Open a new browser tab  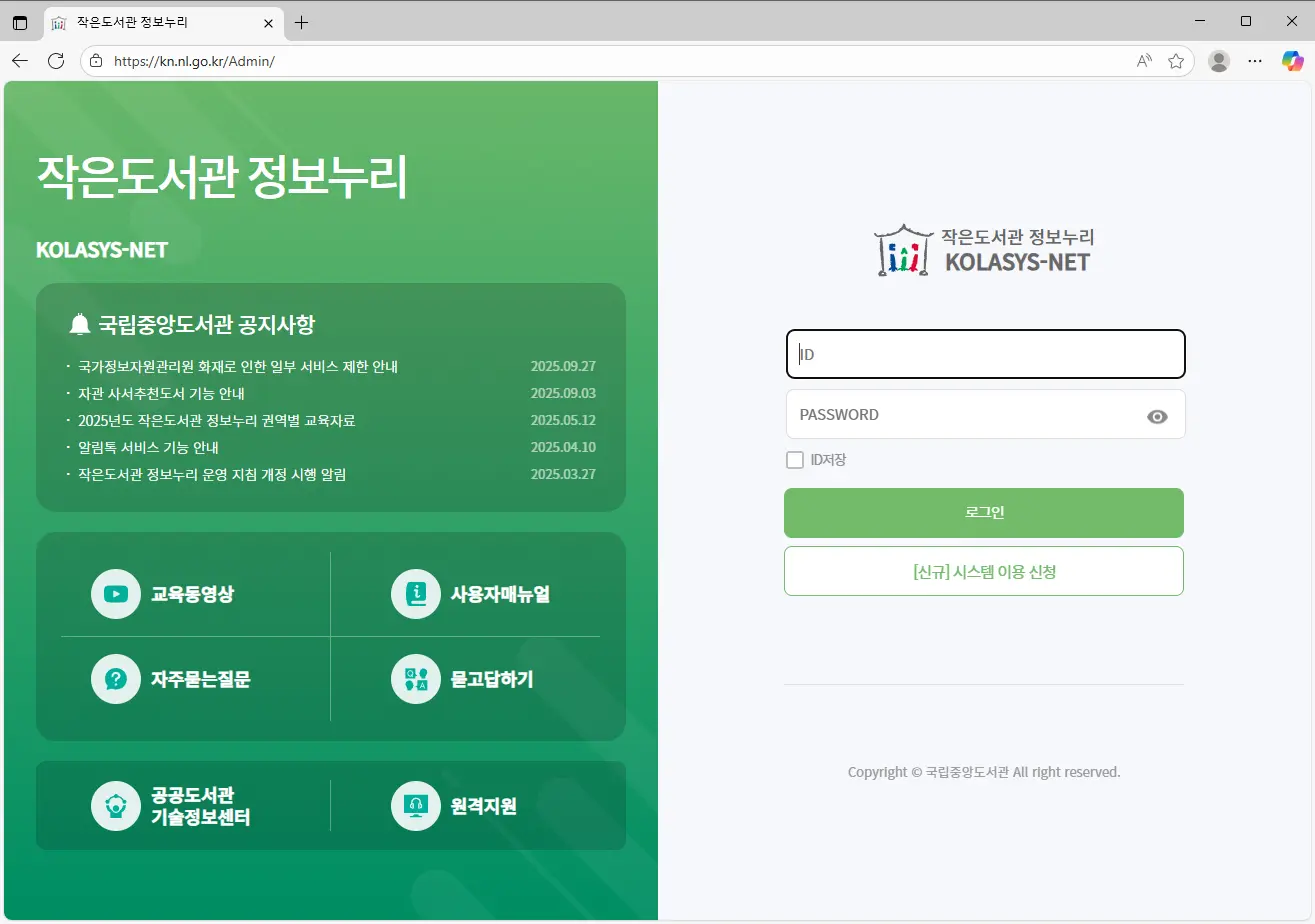301,22
